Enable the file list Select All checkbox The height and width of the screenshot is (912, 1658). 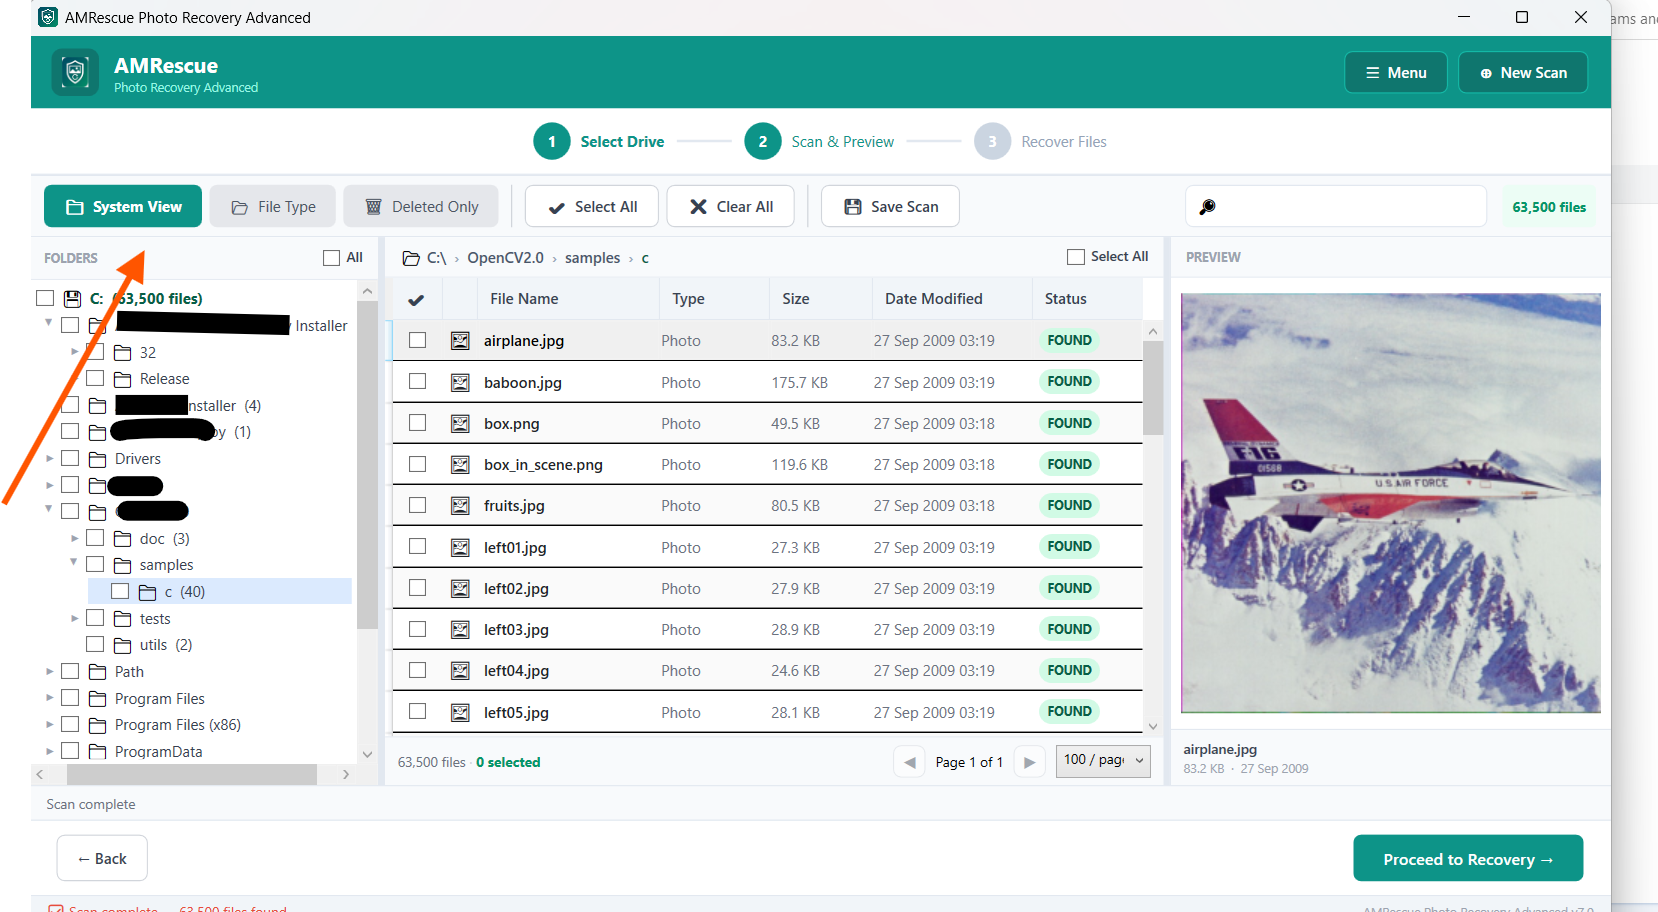pyautogui.click(x=1076, y=257)
